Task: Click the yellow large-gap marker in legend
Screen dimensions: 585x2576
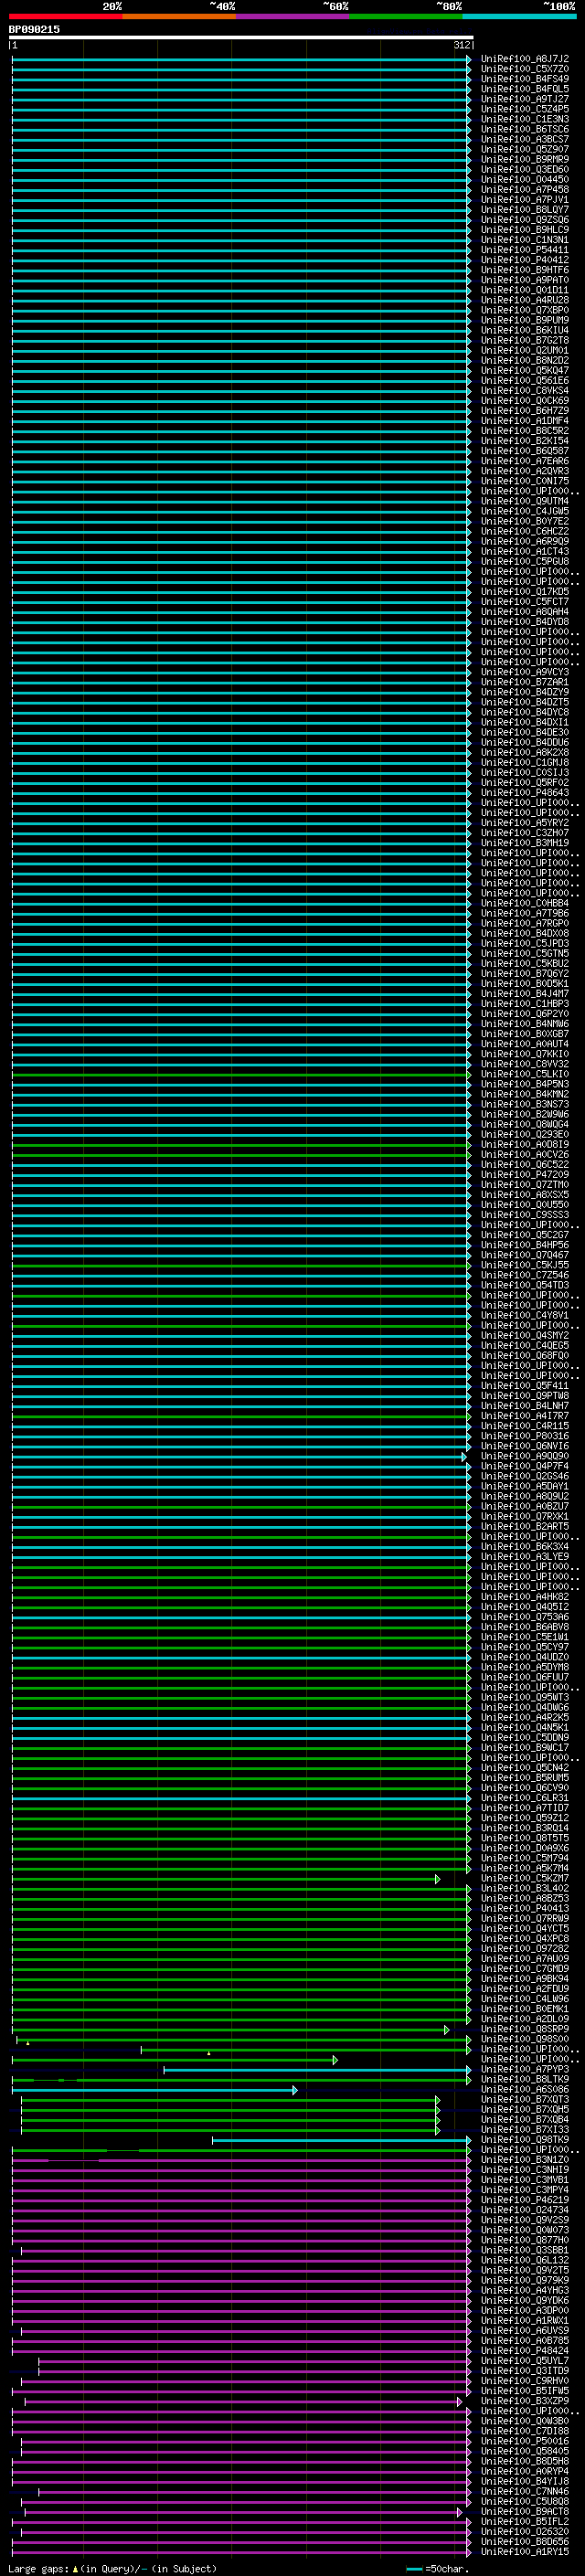Action: click(x=75, y=2569)
